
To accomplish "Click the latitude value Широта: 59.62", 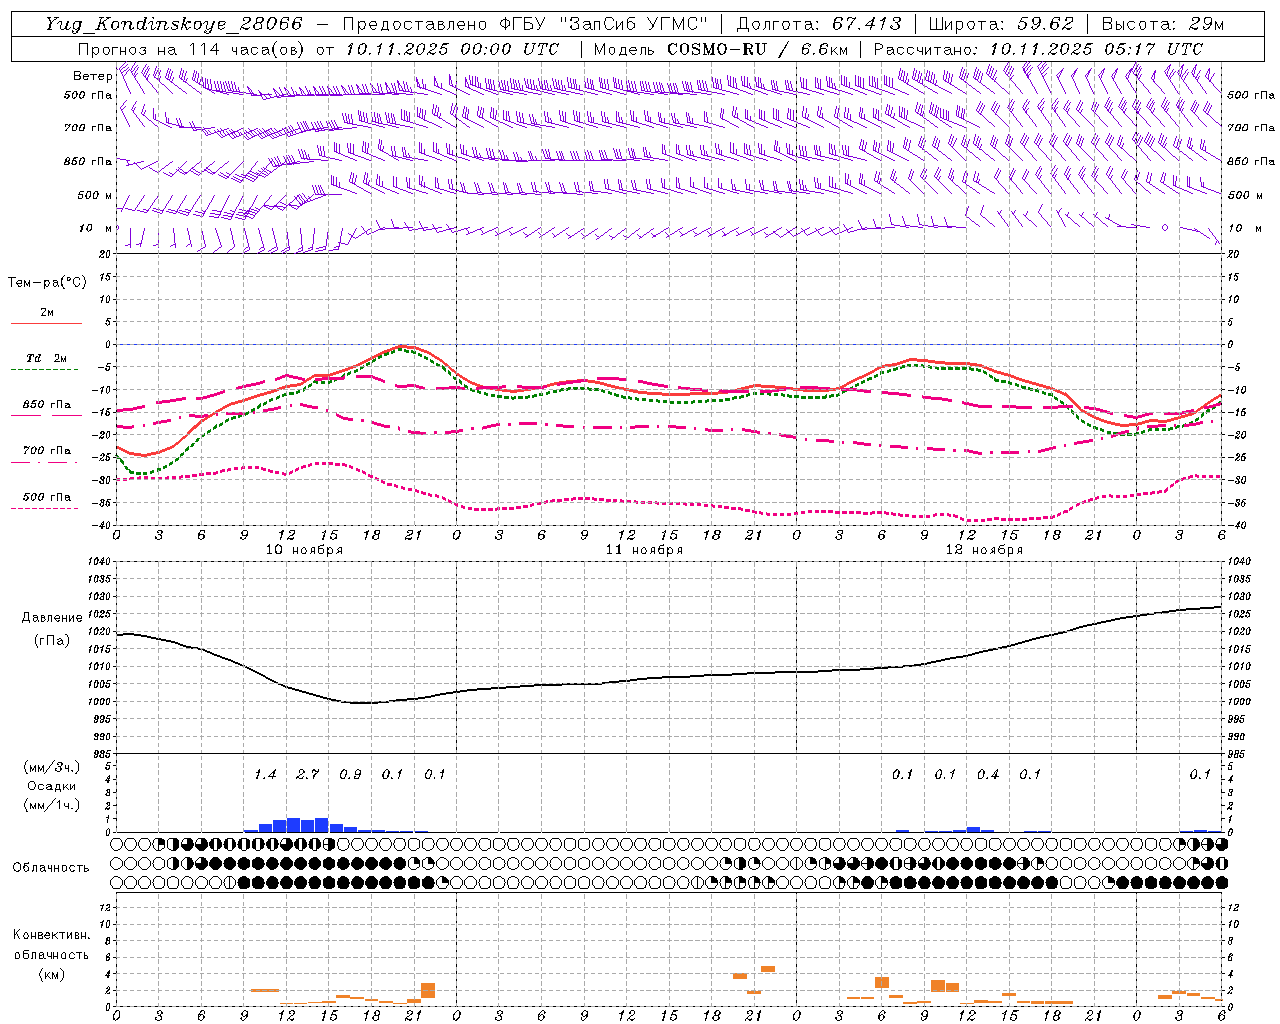I will 1001,24.
